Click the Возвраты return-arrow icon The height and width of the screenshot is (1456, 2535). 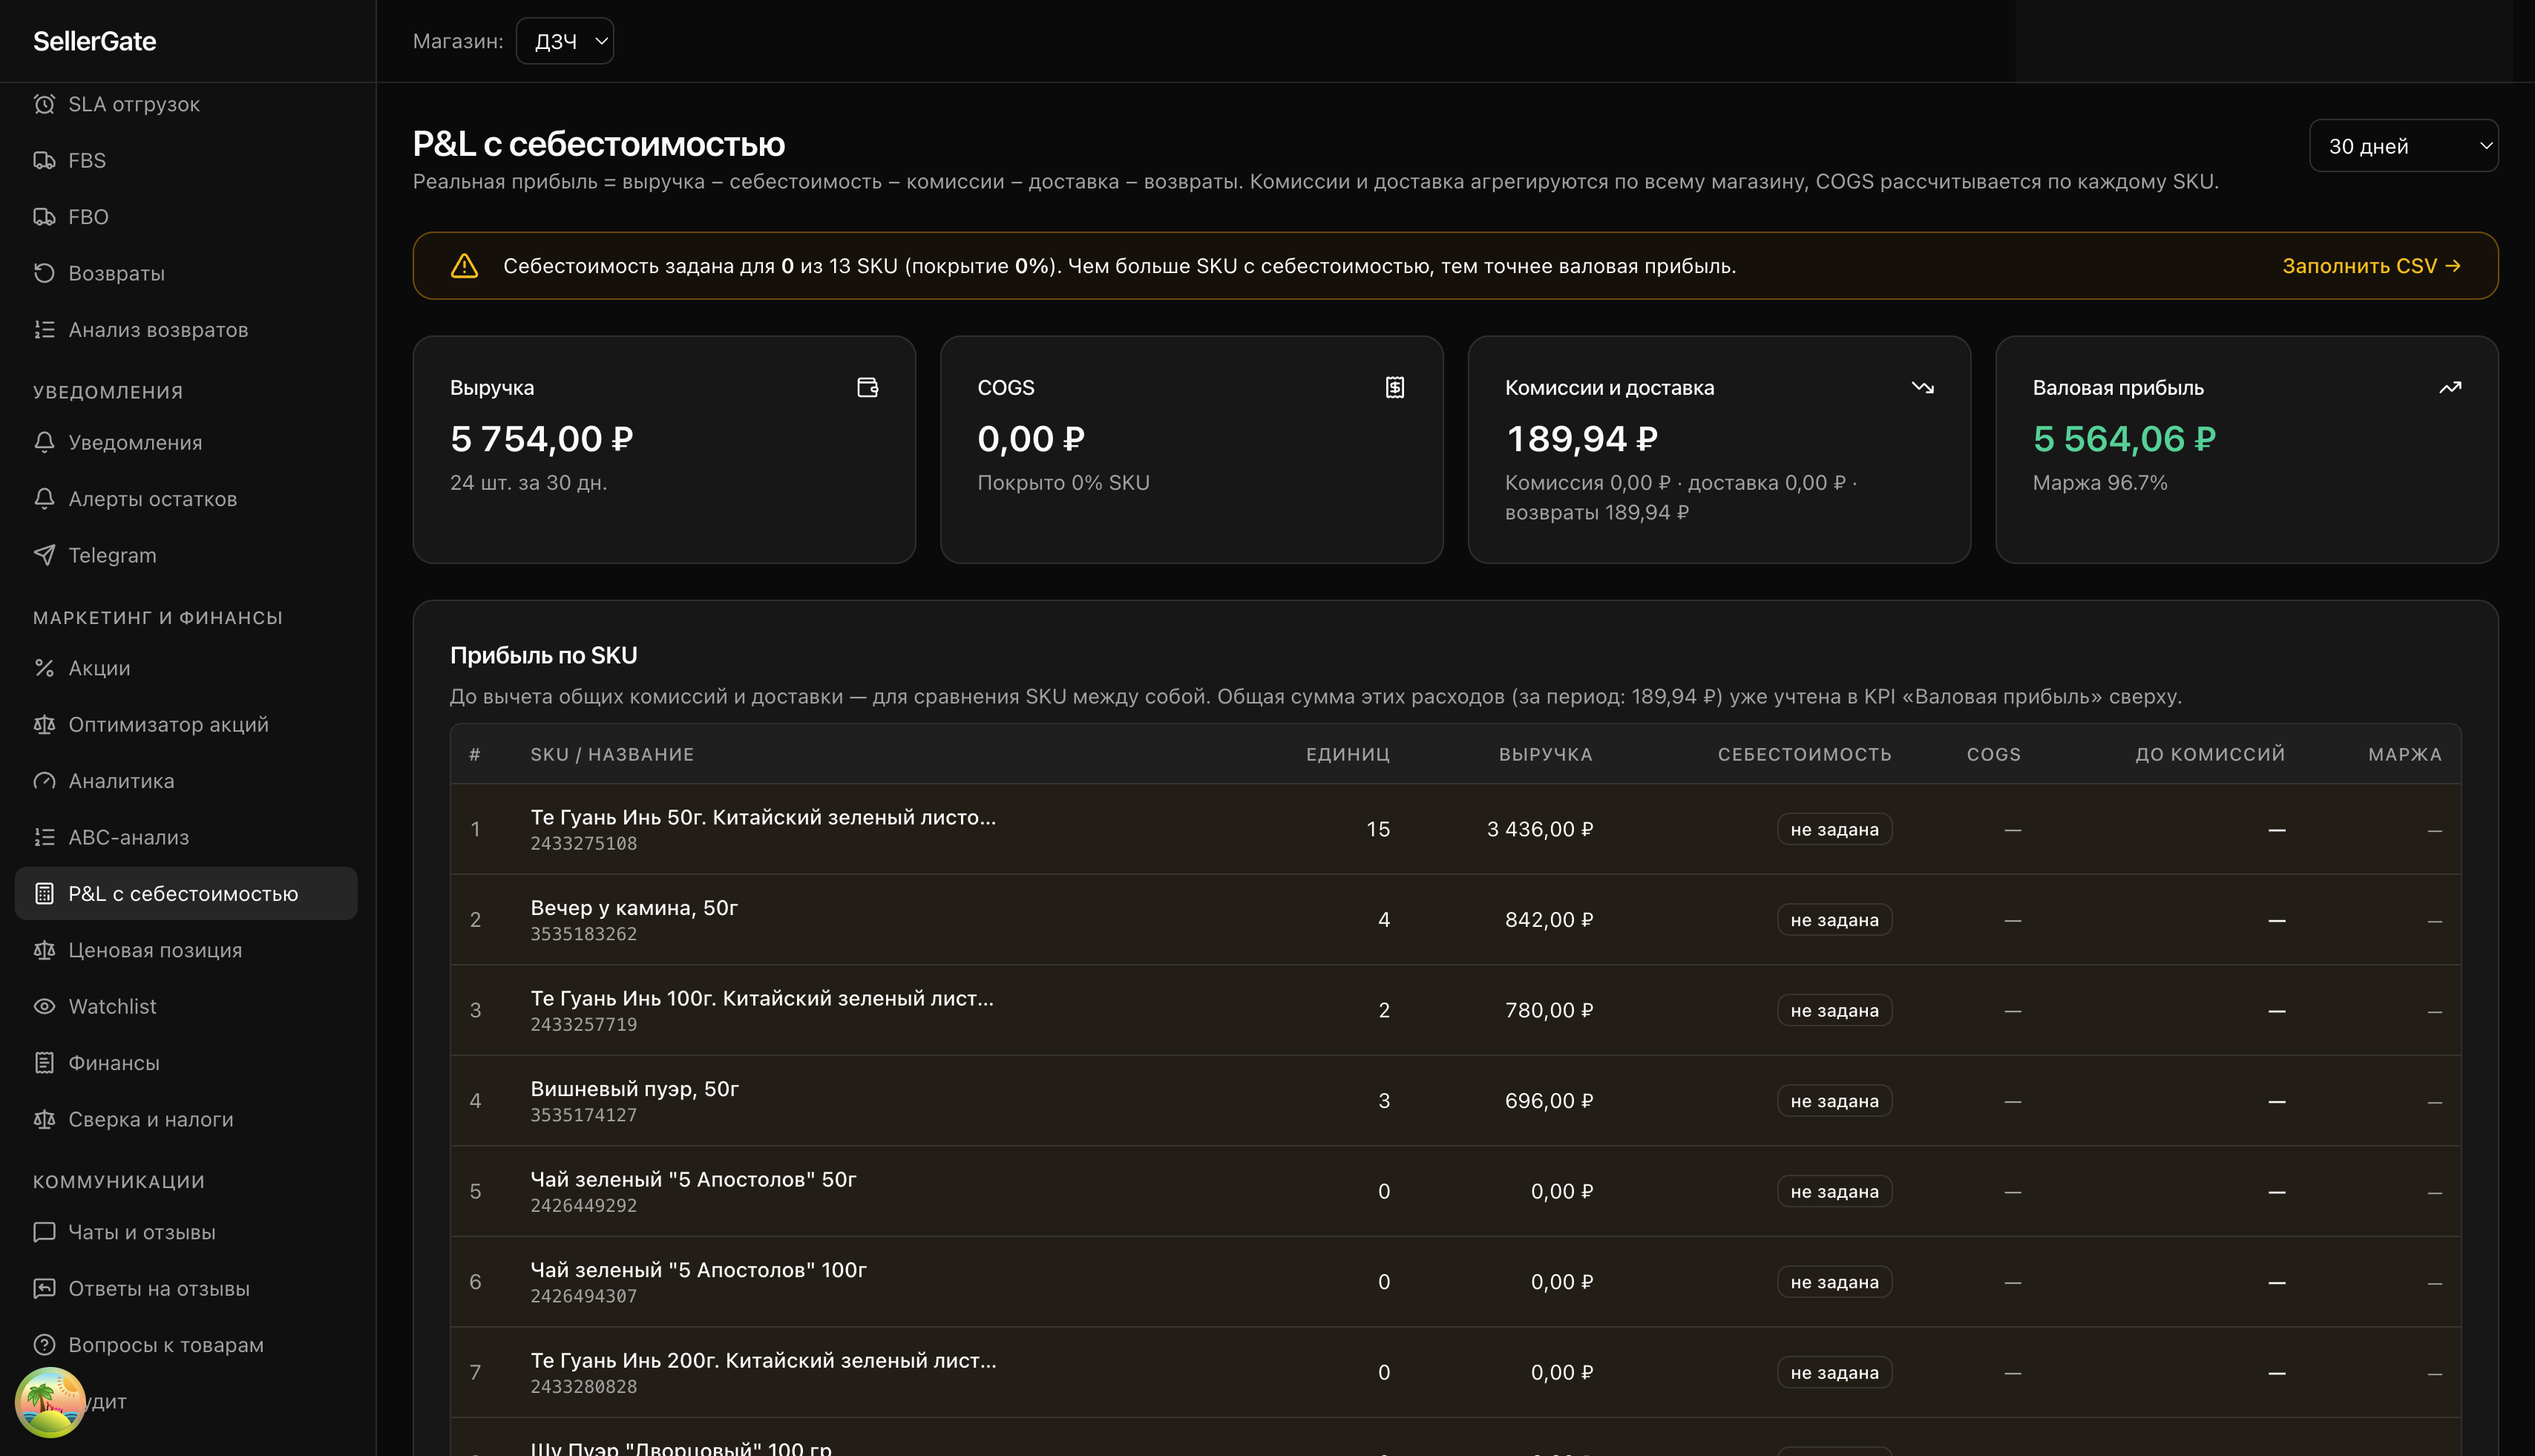click(44, 273)
